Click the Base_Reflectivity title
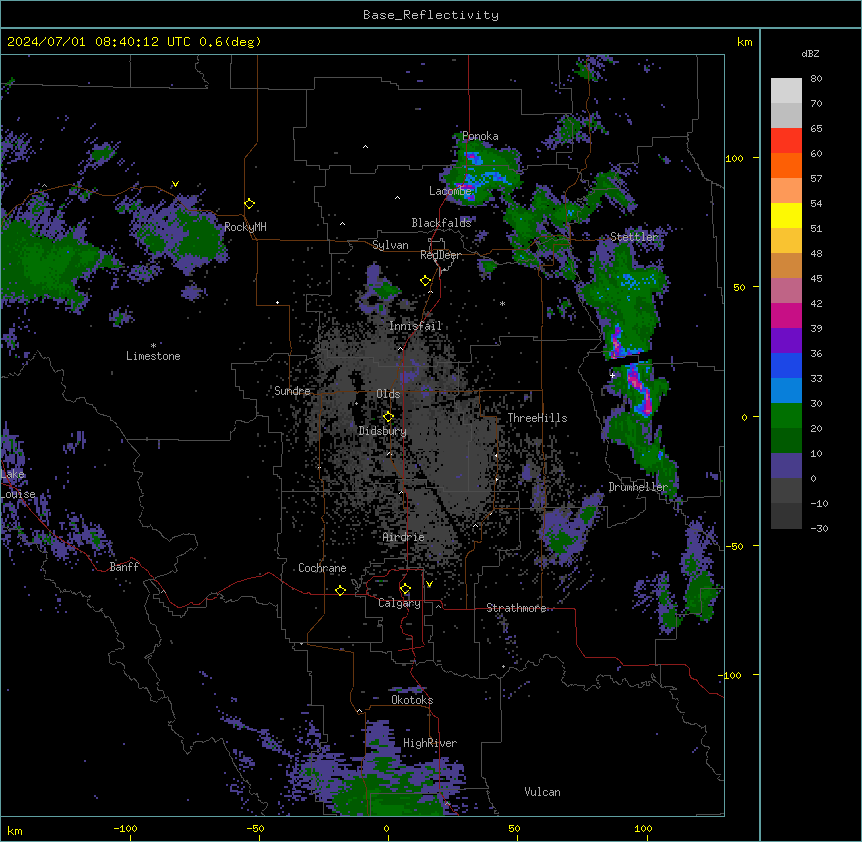 431,15
